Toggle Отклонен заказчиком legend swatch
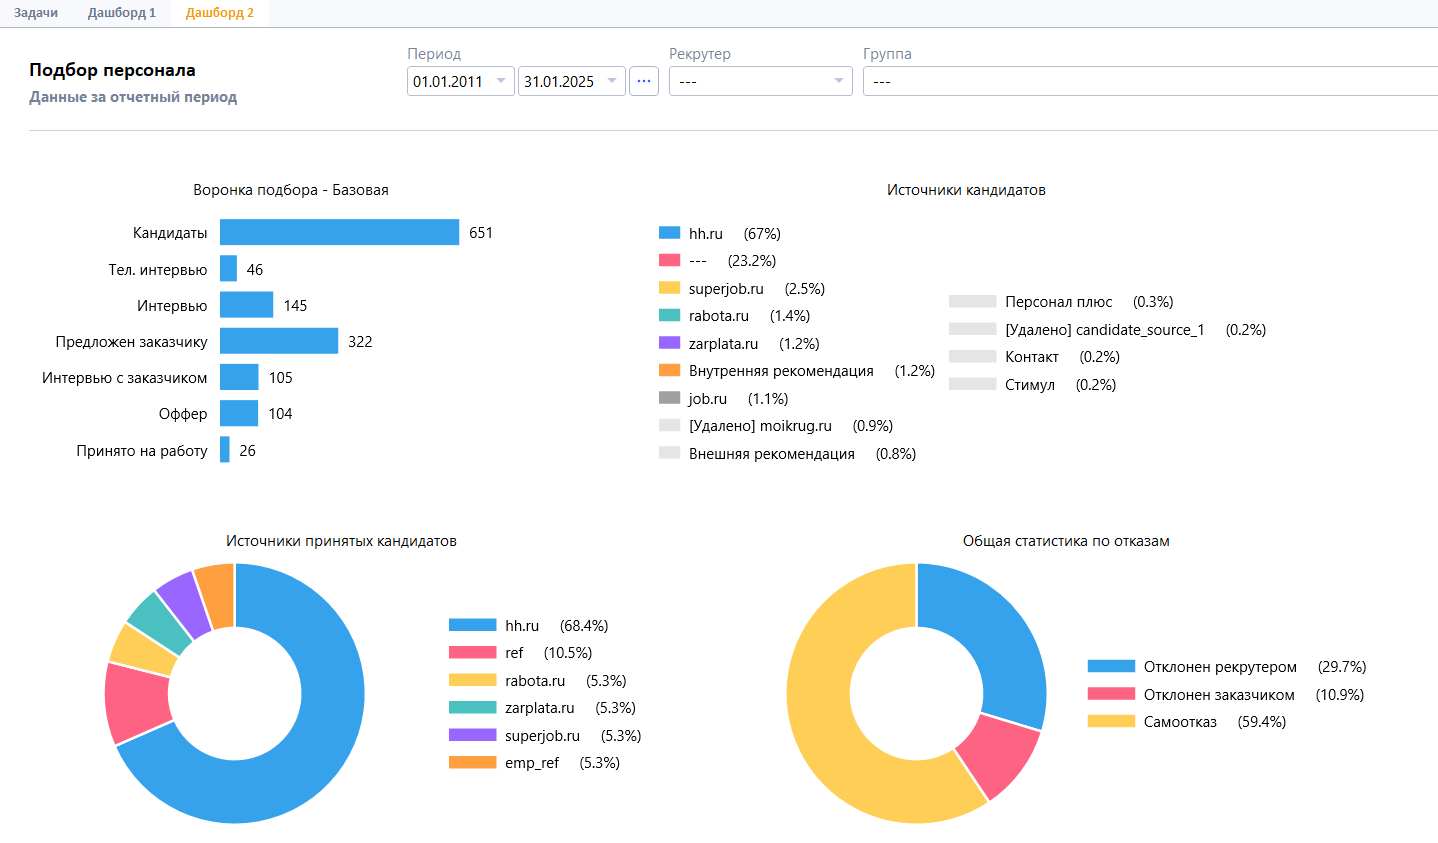 (x=1112, y=694)
